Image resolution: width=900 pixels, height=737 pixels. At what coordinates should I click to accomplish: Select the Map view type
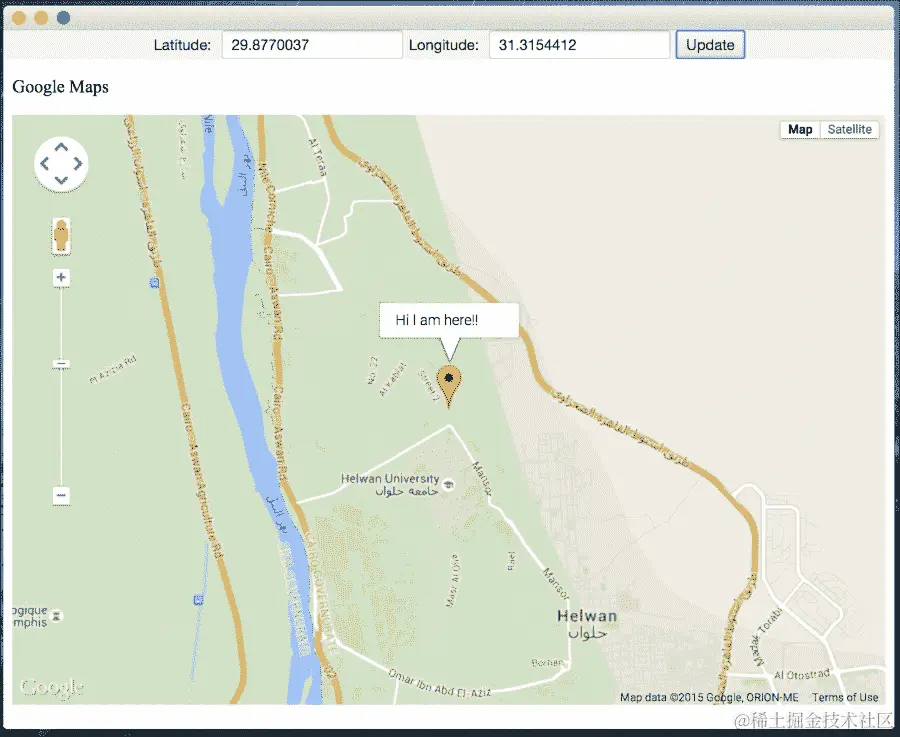click(800, 130)
